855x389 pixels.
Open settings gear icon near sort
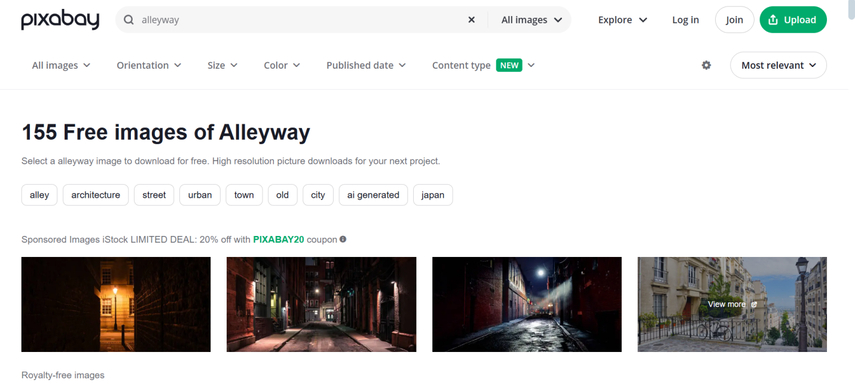(x=706, y=65)
